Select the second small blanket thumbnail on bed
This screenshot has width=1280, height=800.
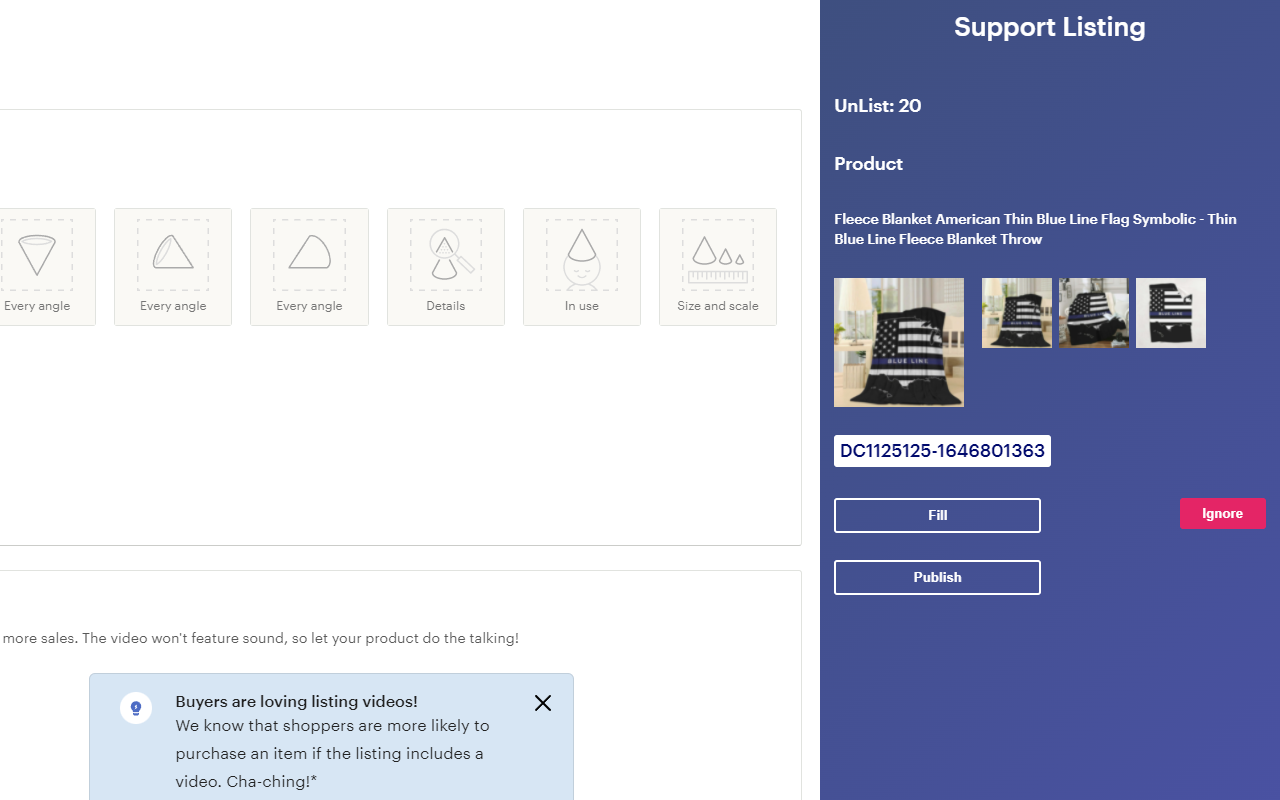pyautogui.click(x=1094, y=313)
